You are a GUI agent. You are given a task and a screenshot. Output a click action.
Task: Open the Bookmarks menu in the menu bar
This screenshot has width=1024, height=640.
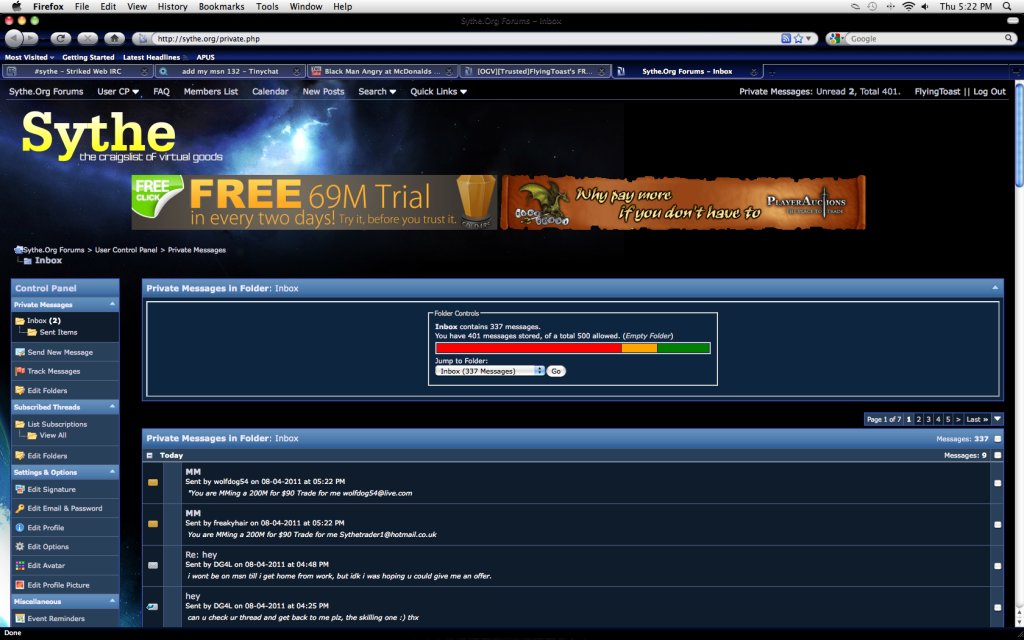pyautogui.click(x=221, y=7)
